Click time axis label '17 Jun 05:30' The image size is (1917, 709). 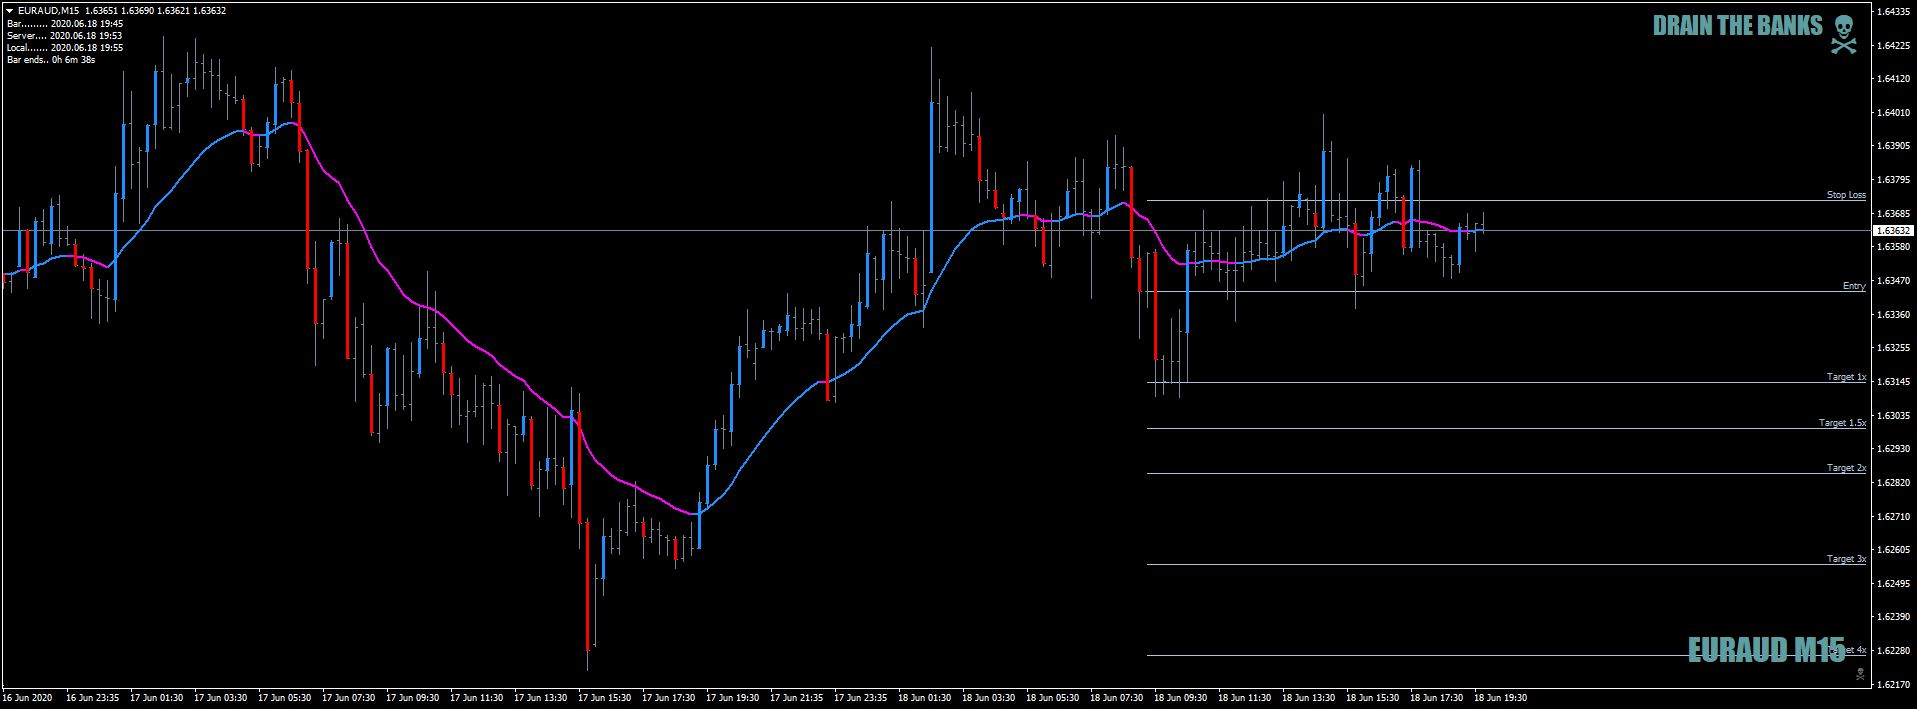coord(284,698)
